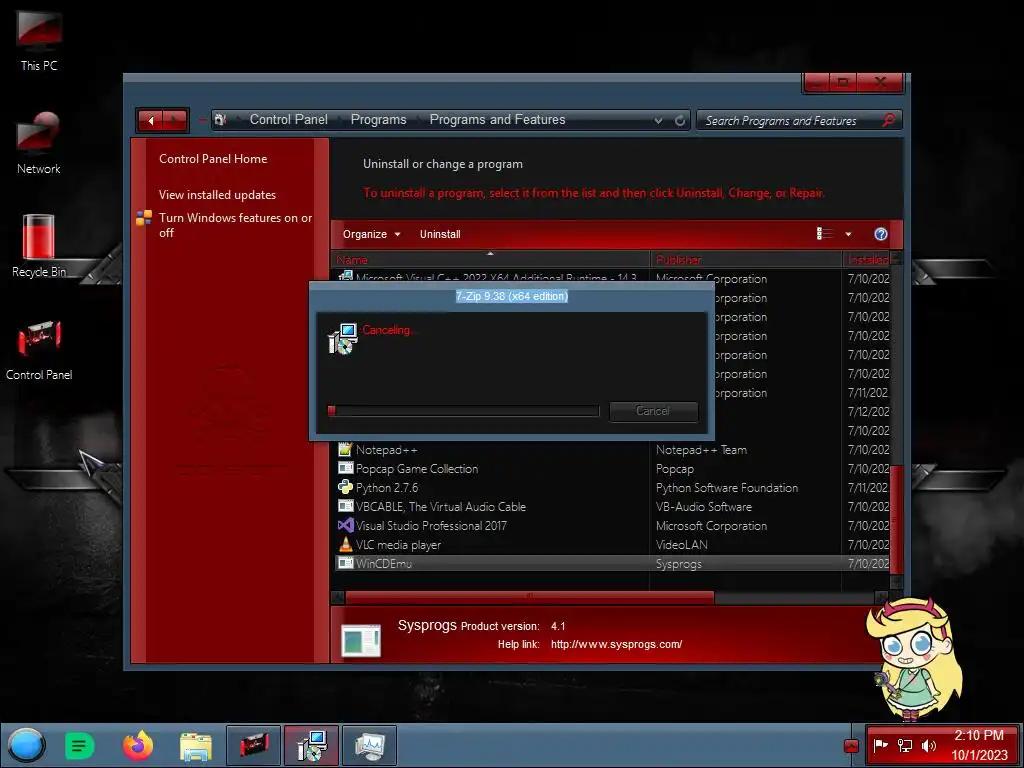Viewport: 1024px width, 768px height.
Task: Click the WinCDEmu details pane thumbnail
Action: pos(360,640)
